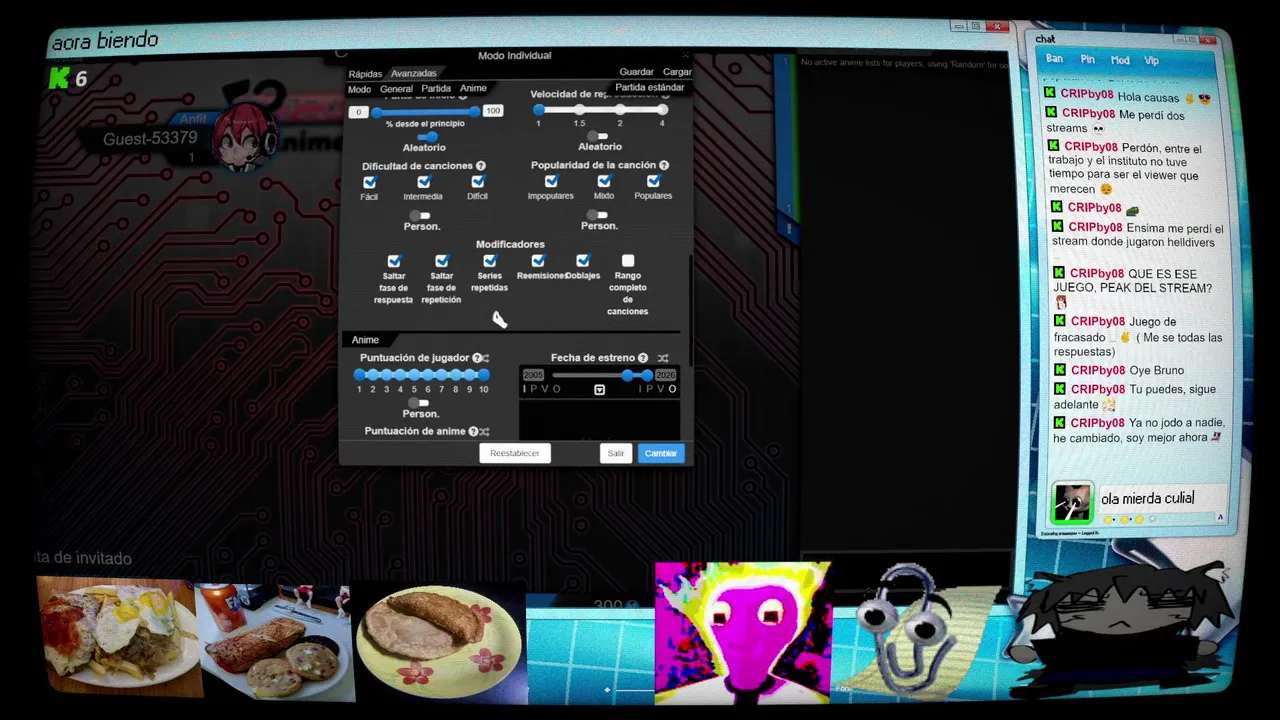Image resolution: width=1280 pixels, height=720 pixels.
Task: Uncheck the Impopulares popularity checkbox
Action: coord(551,181)
